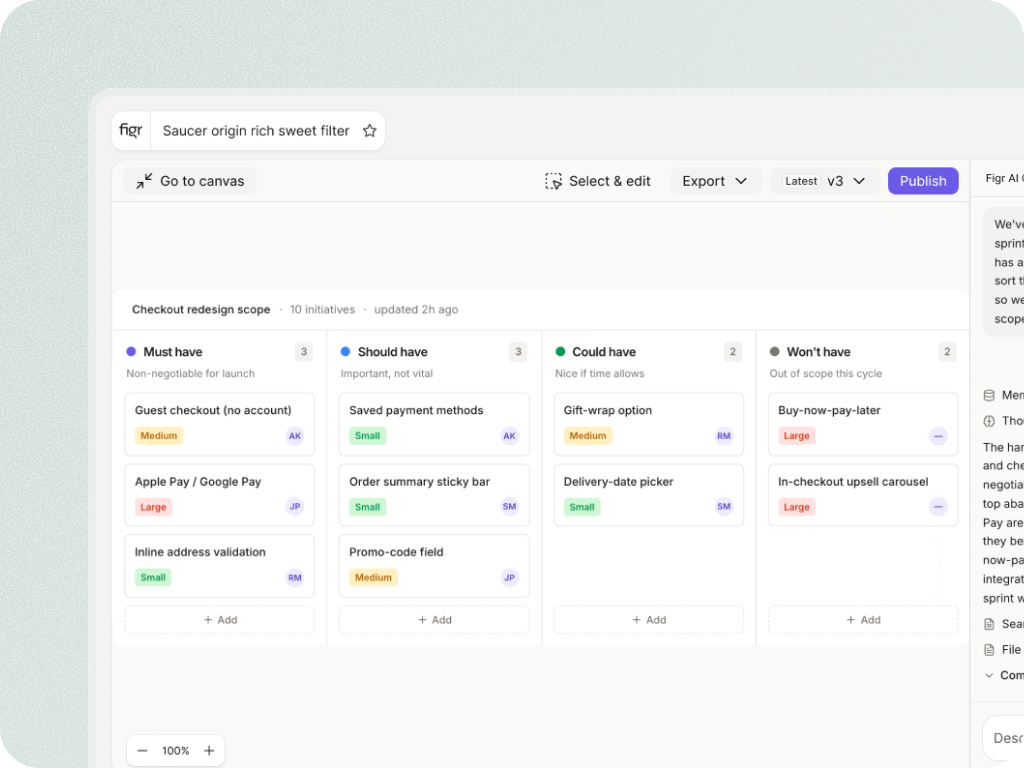Open the In-checkout upsell carousel card

click(x=863, y=495)
